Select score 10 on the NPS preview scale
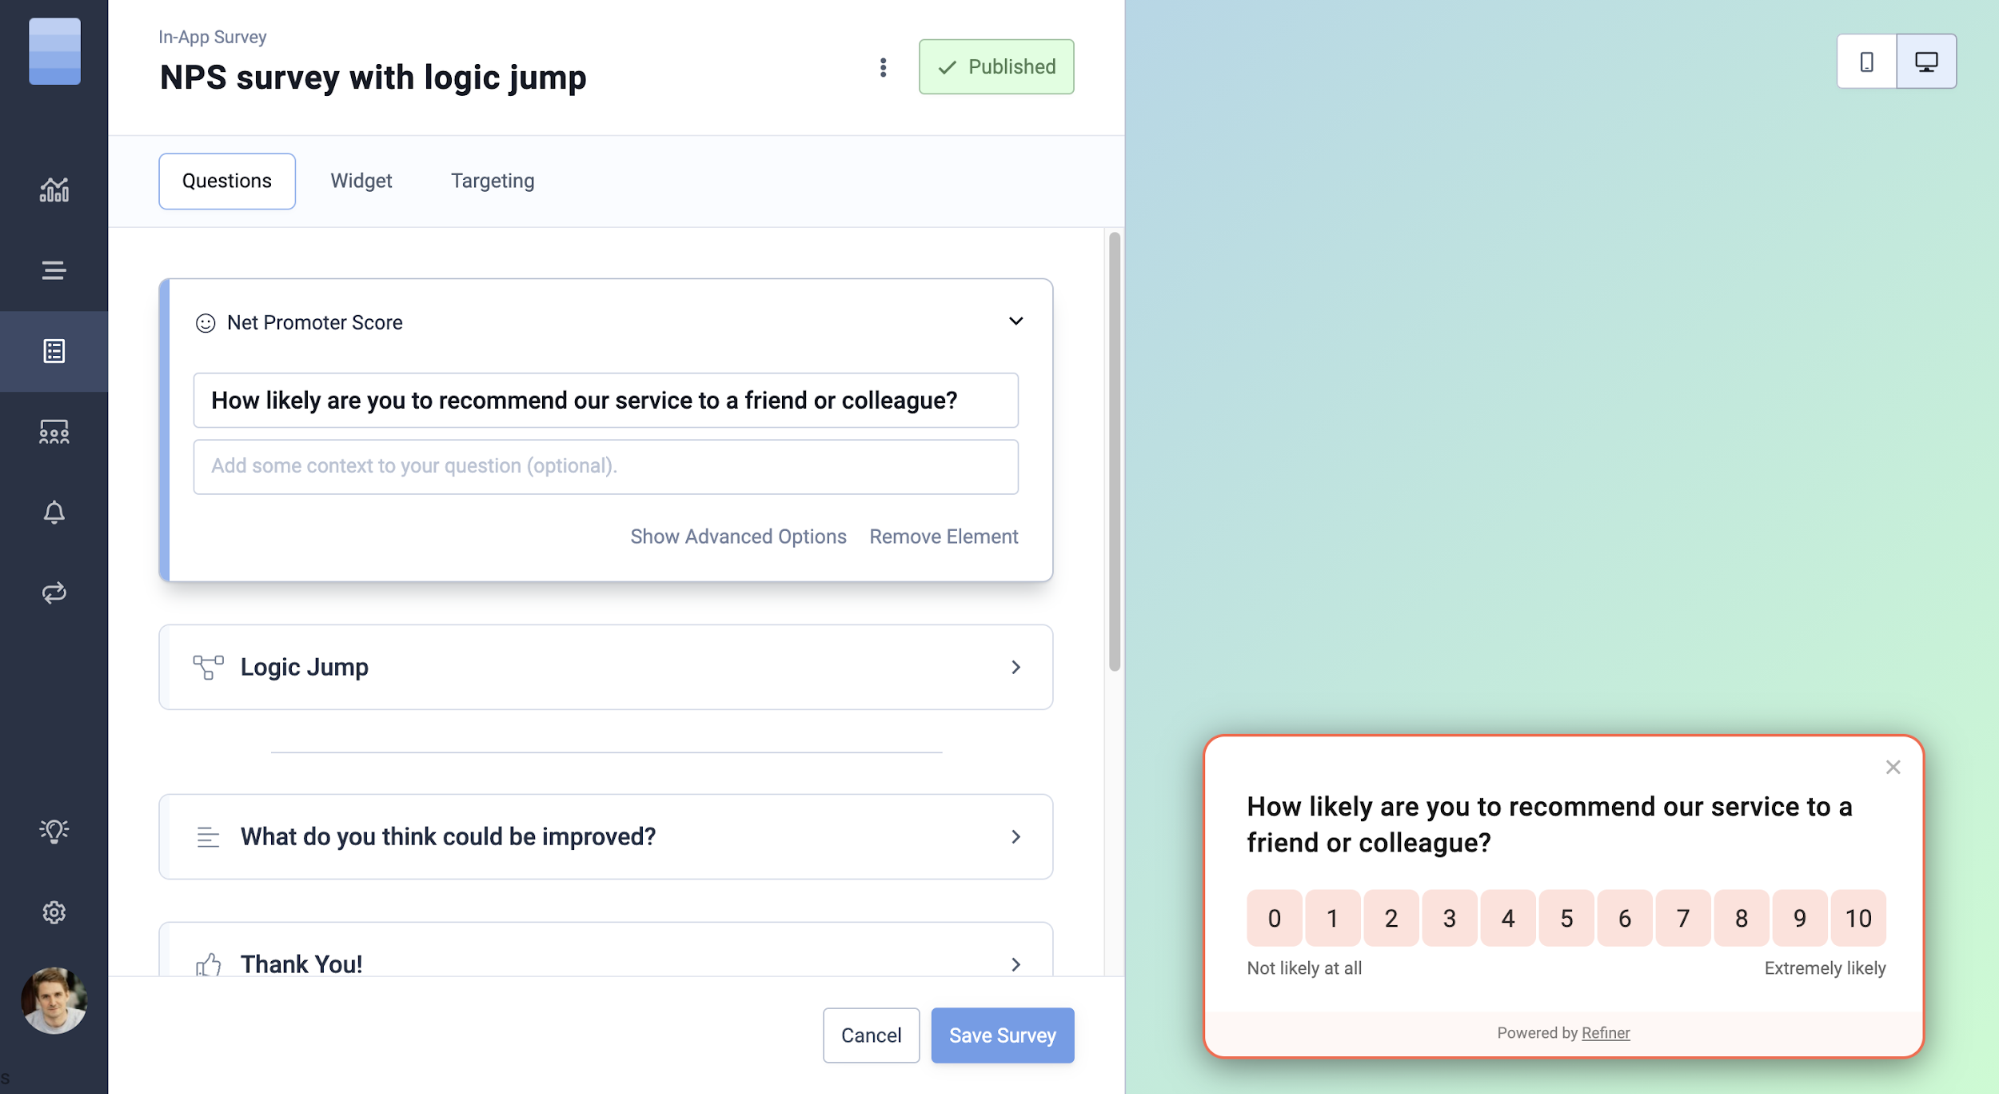The image size is (1999, 1094). 1858,917
